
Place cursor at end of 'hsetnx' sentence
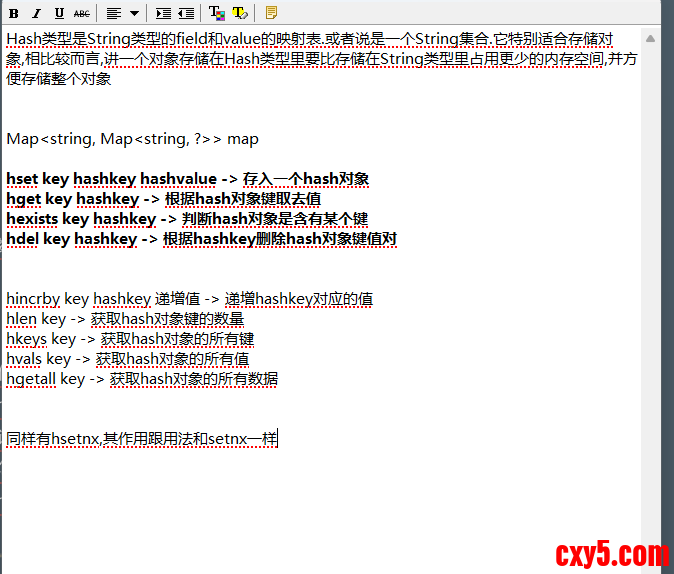[278, 439]
